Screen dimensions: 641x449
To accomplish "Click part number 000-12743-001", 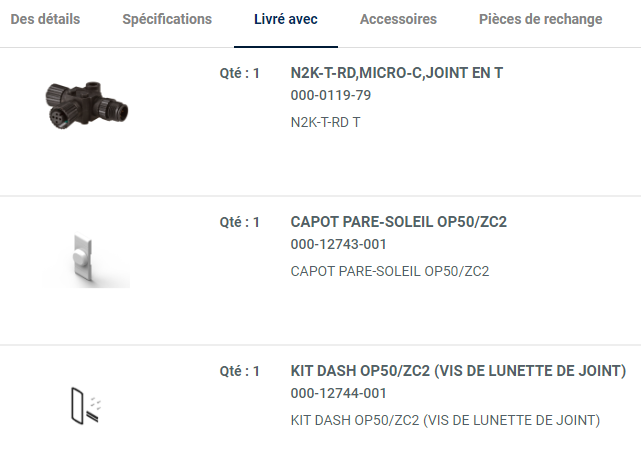I will 338,244.
